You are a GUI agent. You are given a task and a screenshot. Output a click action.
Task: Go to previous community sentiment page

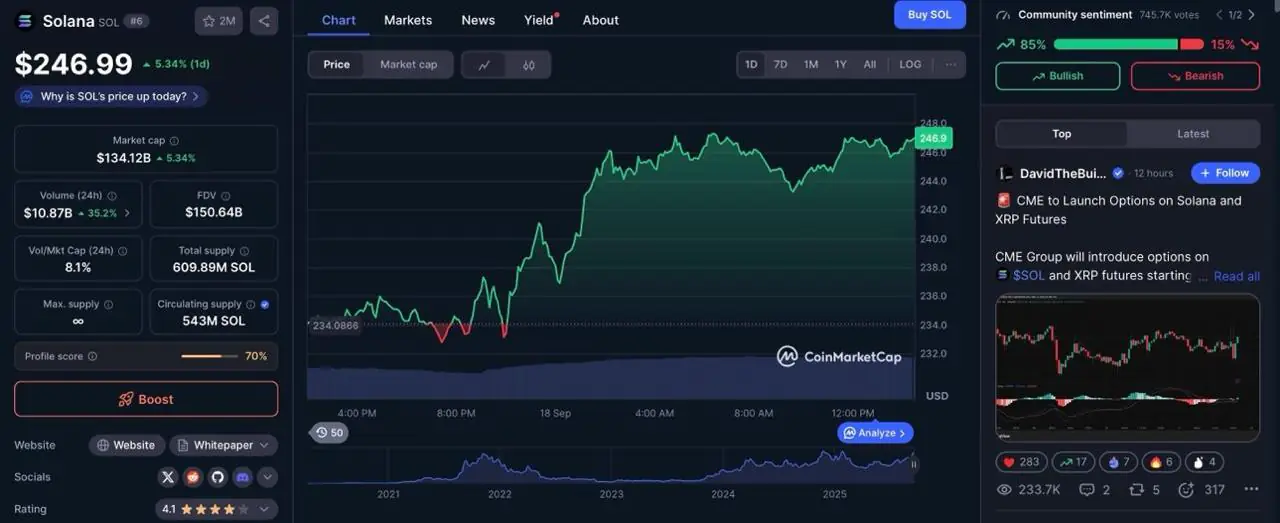[1219, 15]
